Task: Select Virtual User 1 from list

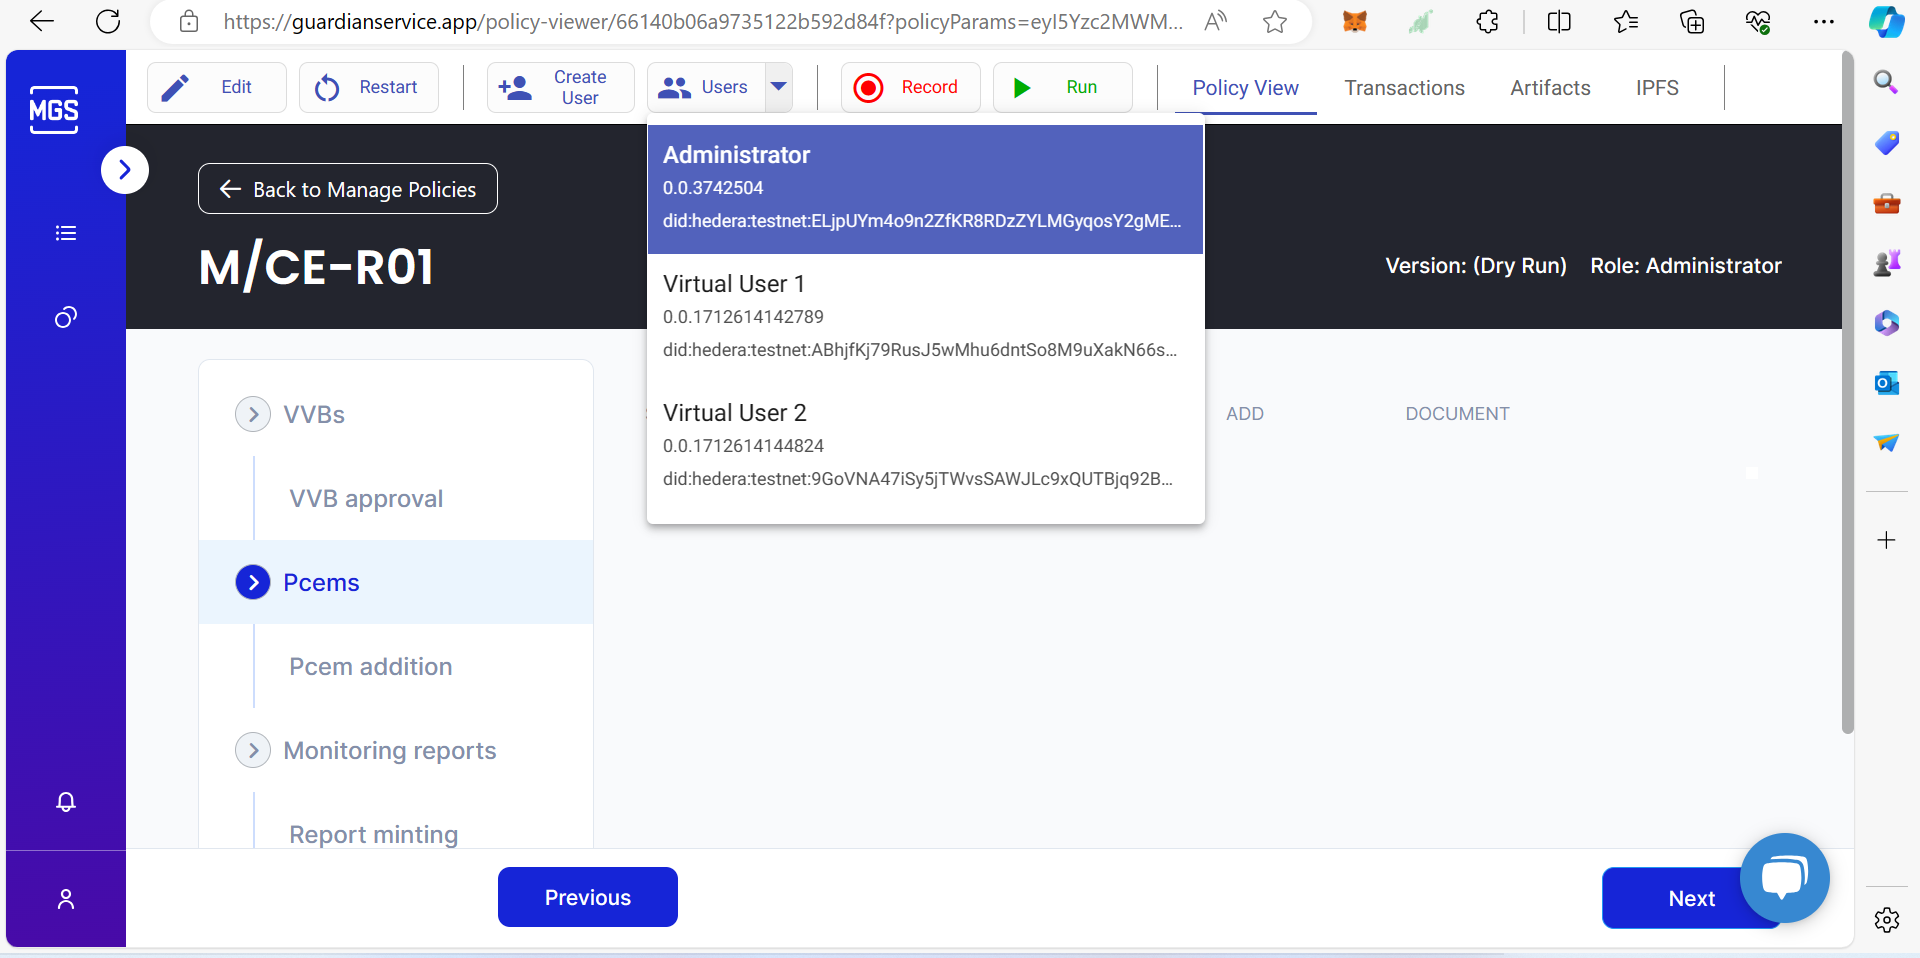Action: point(925,317)
